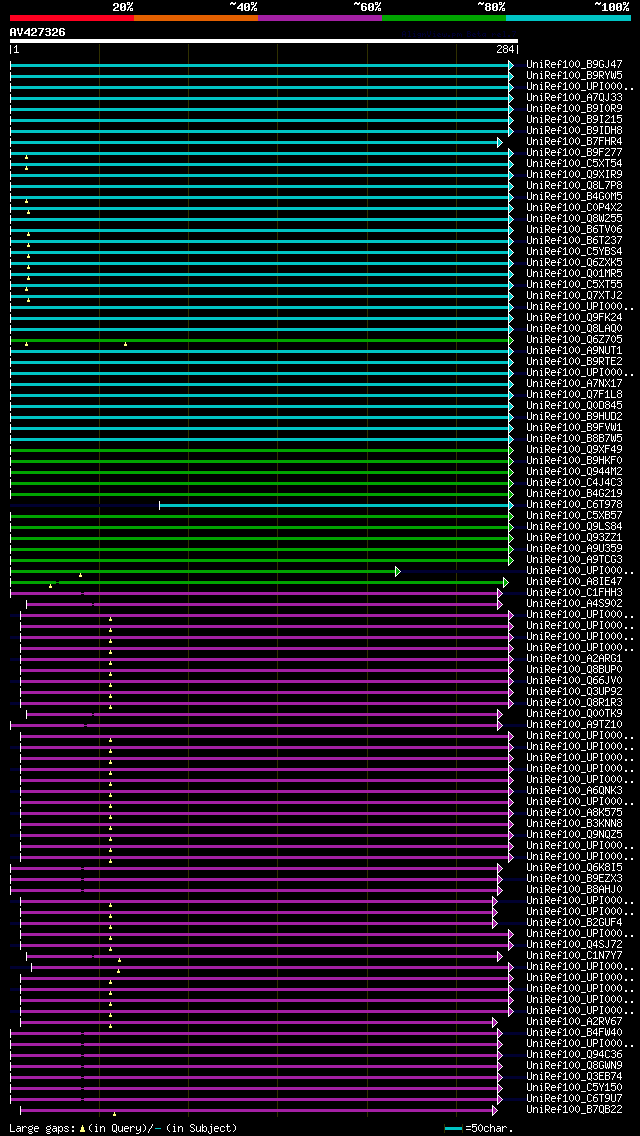Select the UniRef100_B3KNN8 label

(574, 824)
